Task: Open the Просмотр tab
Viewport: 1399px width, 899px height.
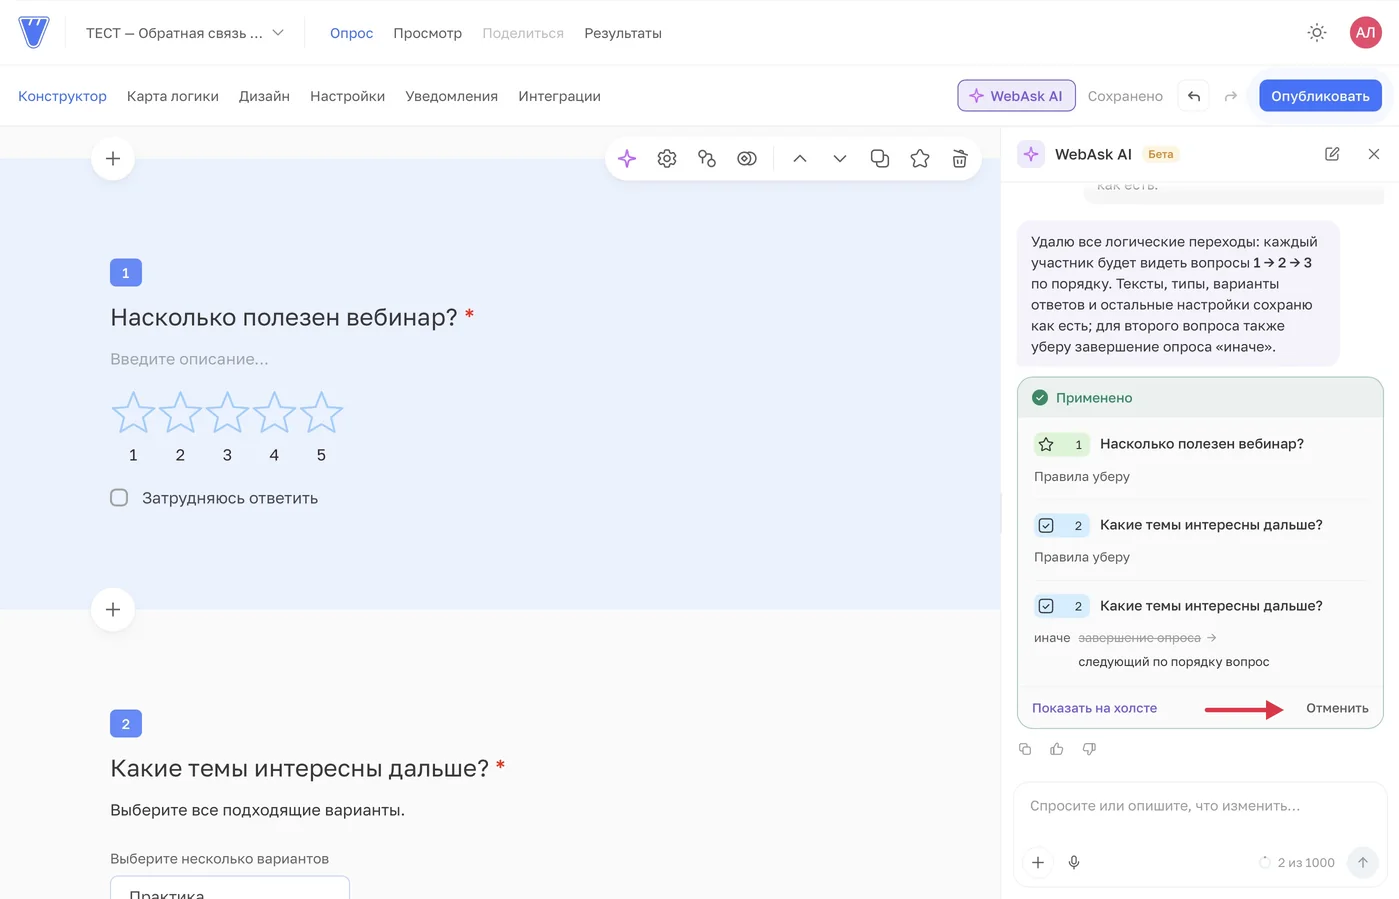Action: [427, 33]
